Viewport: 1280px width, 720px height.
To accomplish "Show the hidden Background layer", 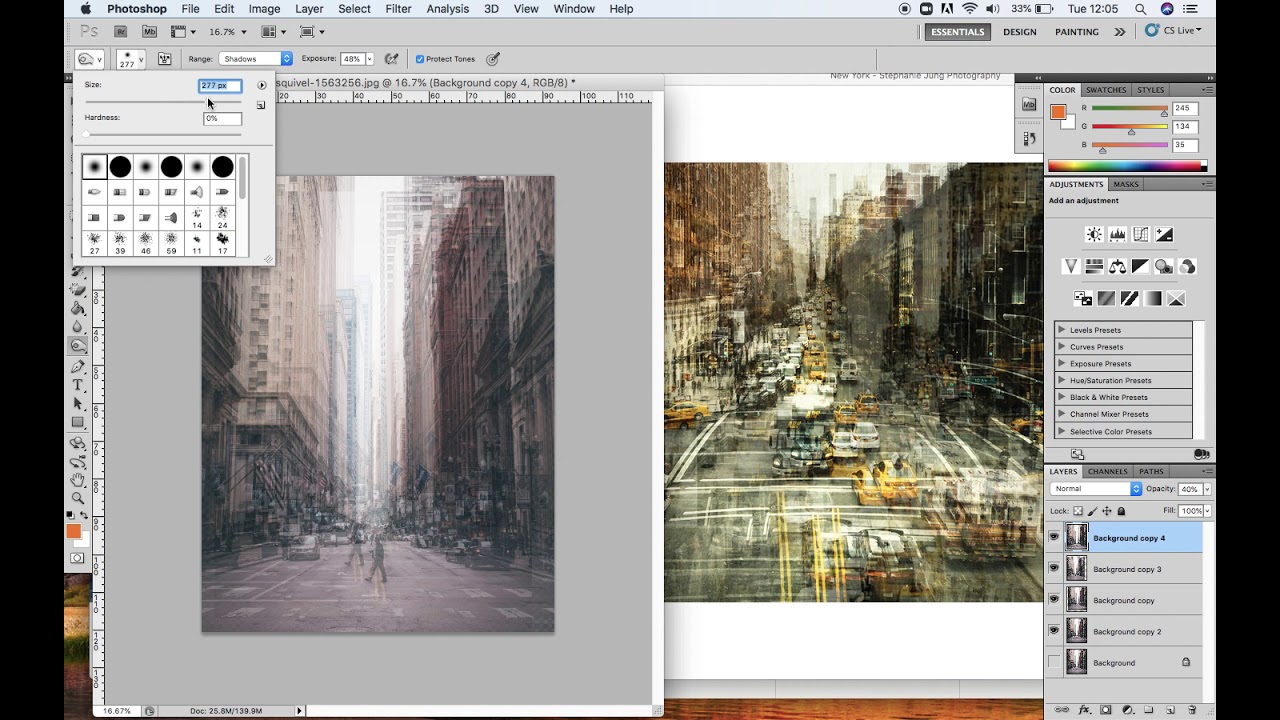I will click(x=1053, y=662).
